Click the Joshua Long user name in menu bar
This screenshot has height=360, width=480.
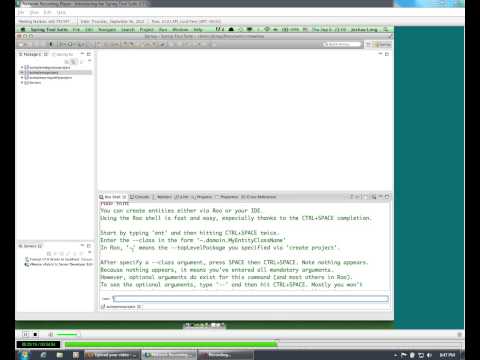pos(364,29)
